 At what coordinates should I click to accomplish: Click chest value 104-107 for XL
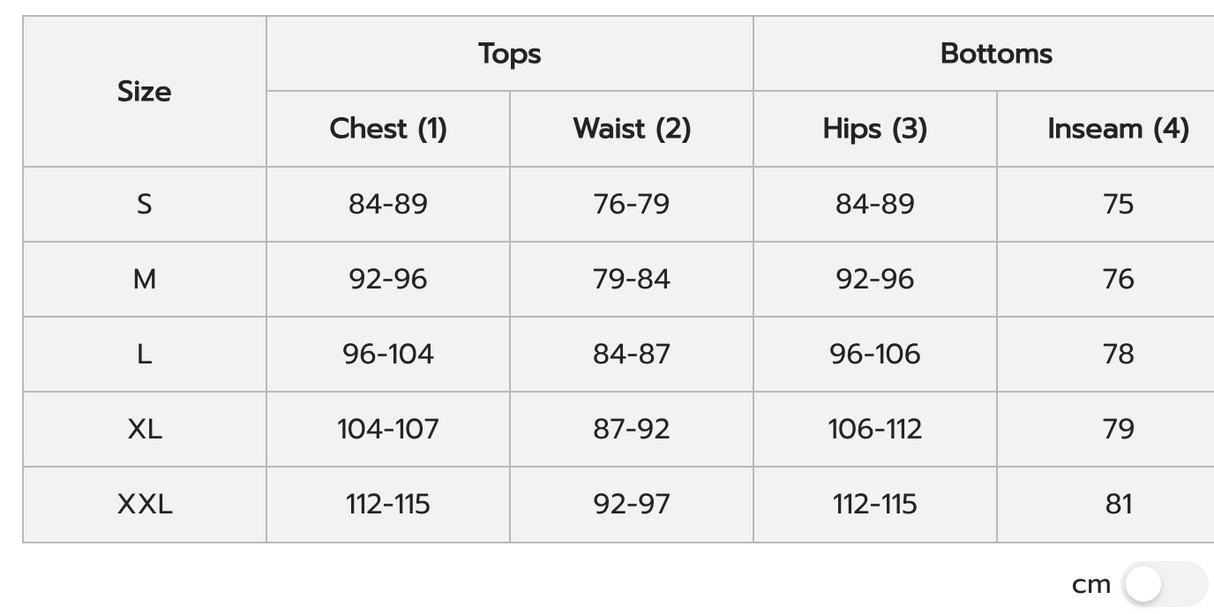(388, 429)
